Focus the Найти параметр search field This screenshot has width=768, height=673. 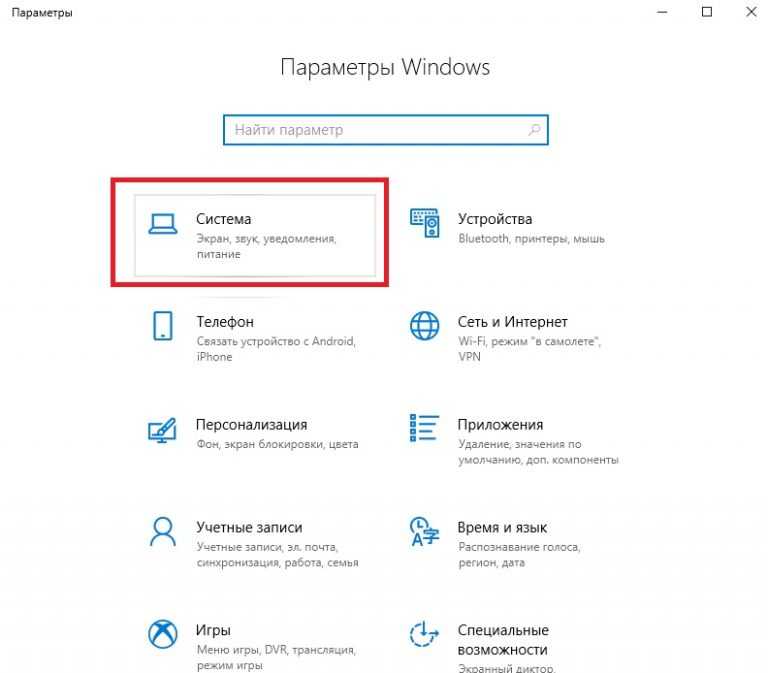click(385, 130)
